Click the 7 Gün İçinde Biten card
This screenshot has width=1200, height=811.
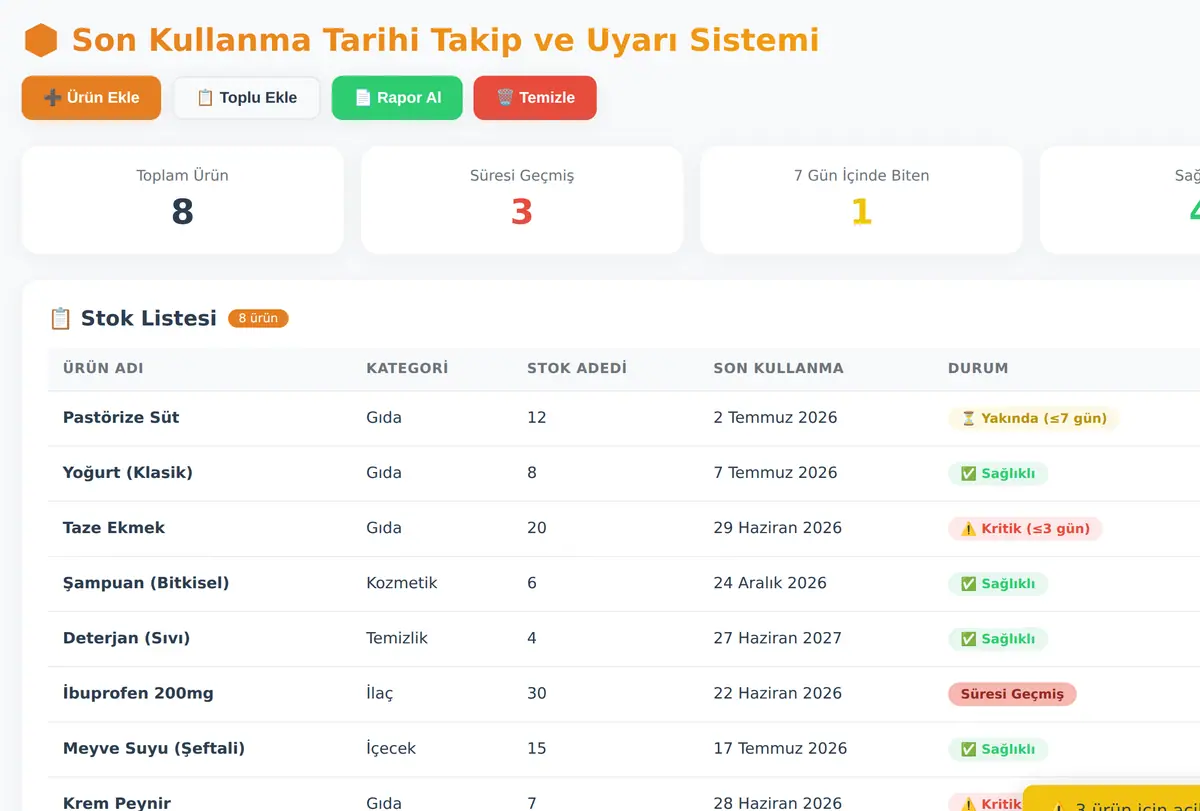coord(861,200)
